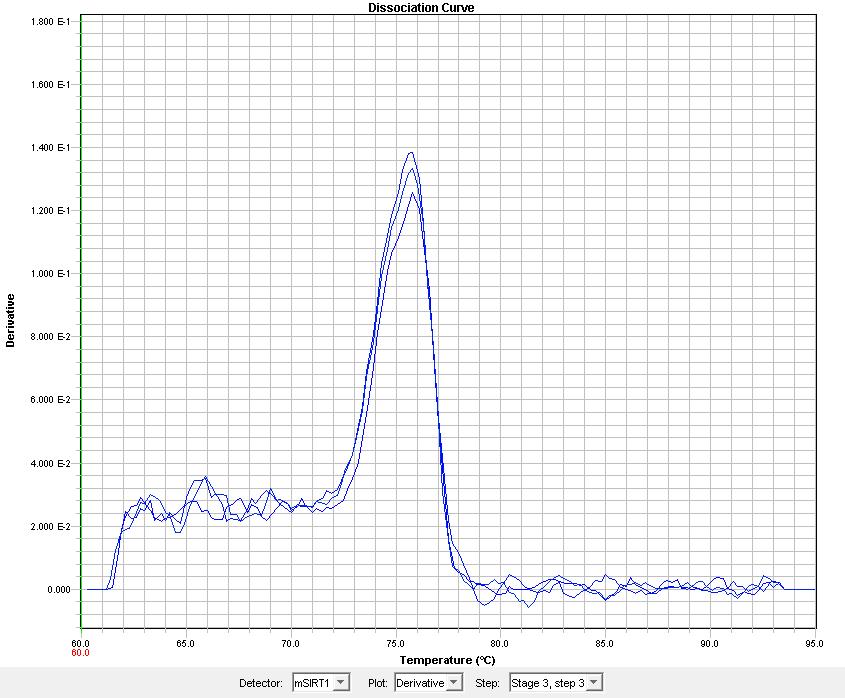Click the 'Dissociation Curve' chart title
Image resolution: width=845 pixels, height=698 pixels.
click(x=421, y=8)
